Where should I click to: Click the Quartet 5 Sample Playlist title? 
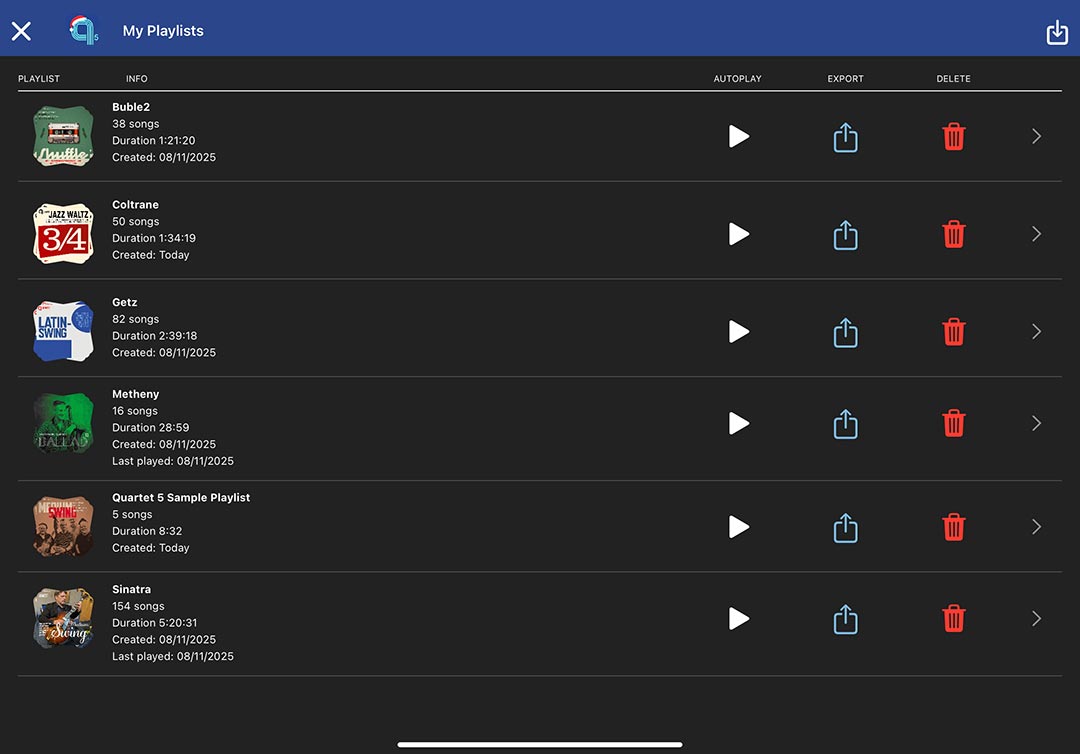[181, 497]
